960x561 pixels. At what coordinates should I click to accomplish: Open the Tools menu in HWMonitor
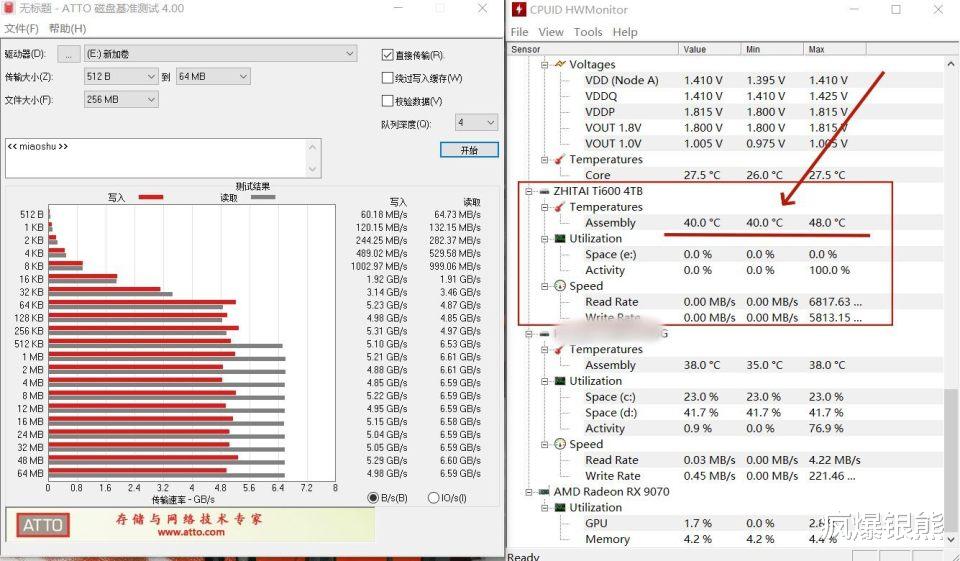coord(588,32)
